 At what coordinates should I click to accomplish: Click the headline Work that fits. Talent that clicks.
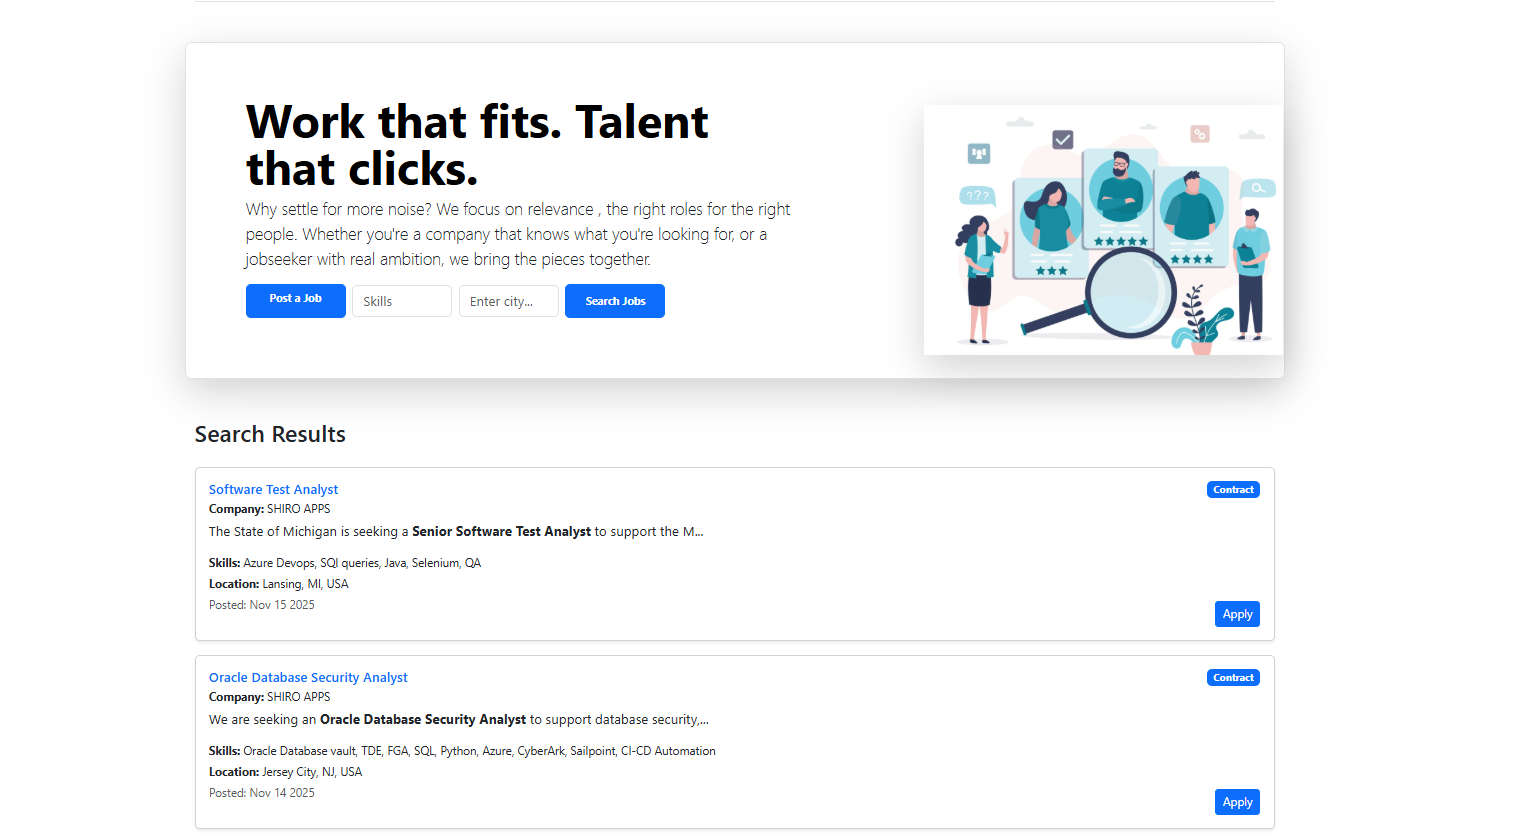[477, 145]
